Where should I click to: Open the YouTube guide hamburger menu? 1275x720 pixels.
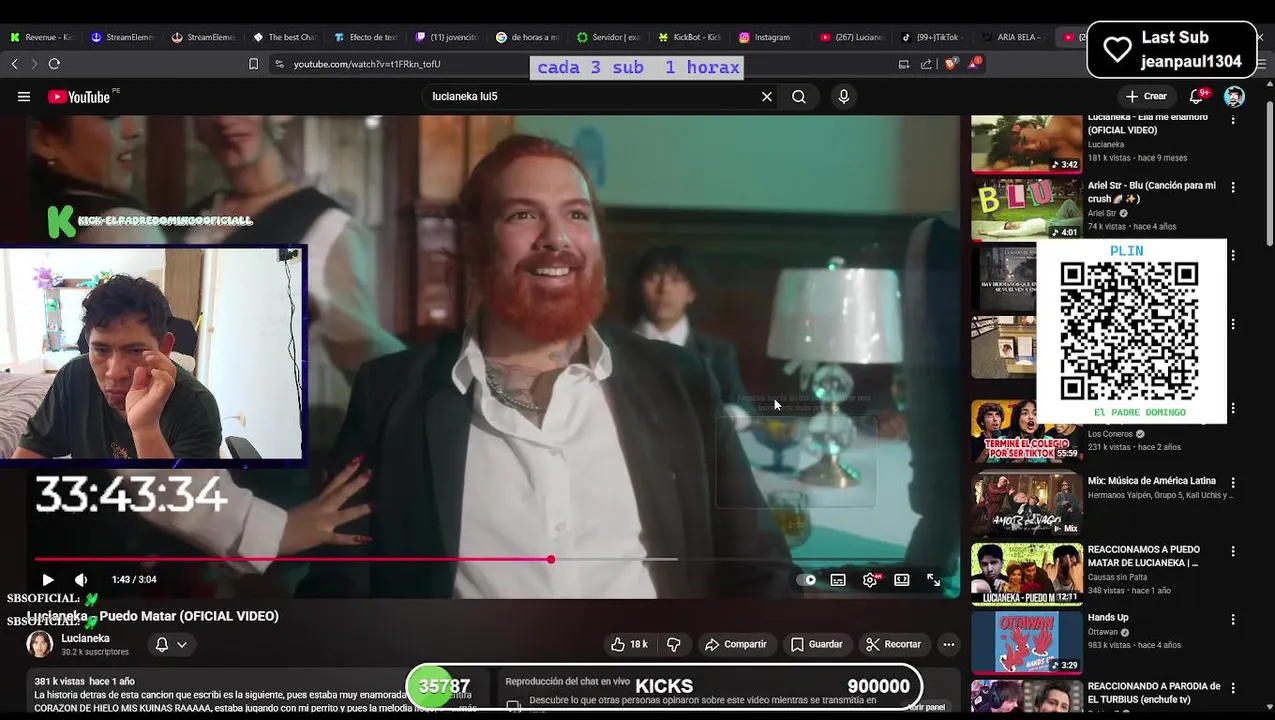24,97
